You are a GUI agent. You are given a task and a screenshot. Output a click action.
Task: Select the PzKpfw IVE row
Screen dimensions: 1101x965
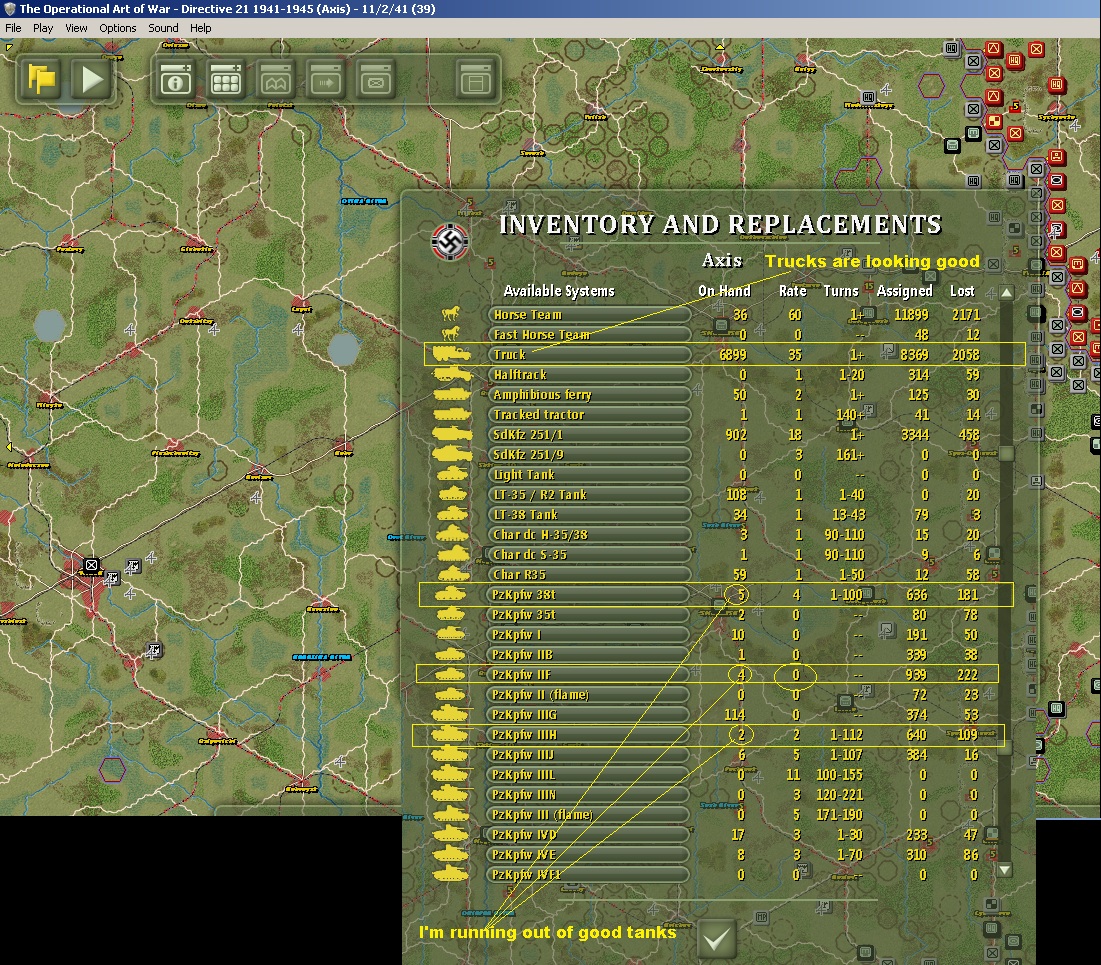588,855
